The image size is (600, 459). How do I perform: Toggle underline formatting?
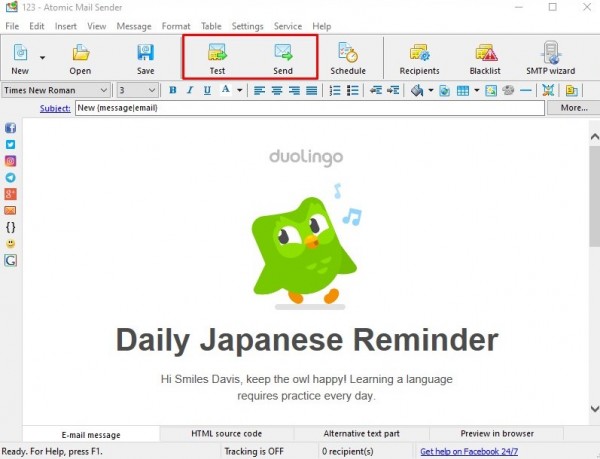(x=207, y=90)
